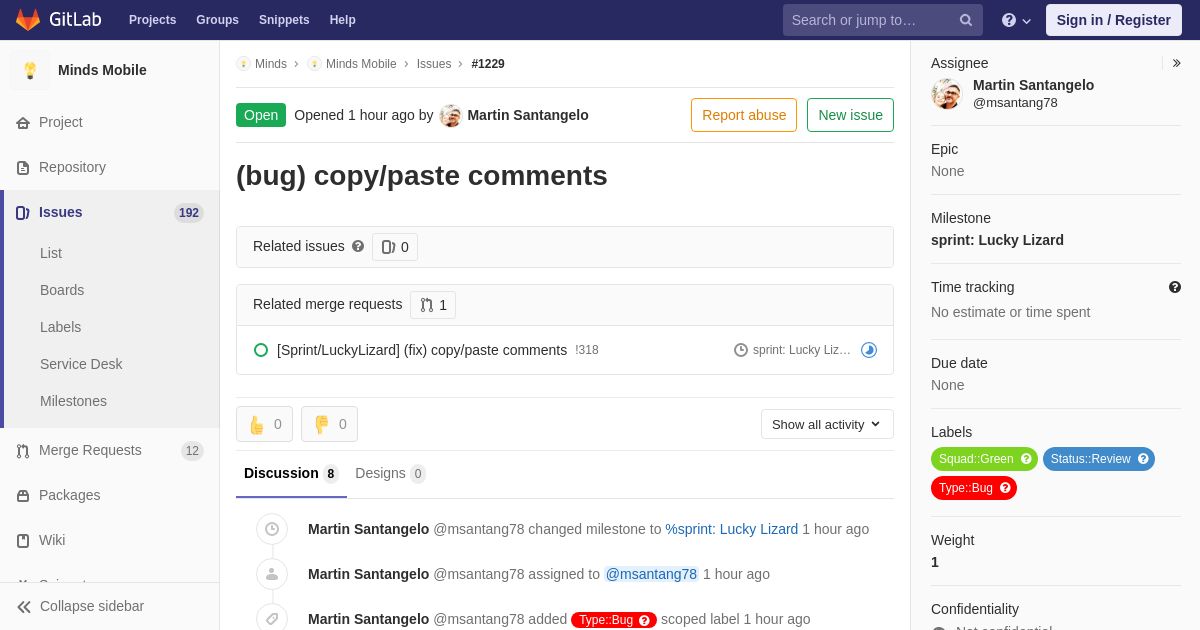Click the thumbs up reaction

click(264, 424)
